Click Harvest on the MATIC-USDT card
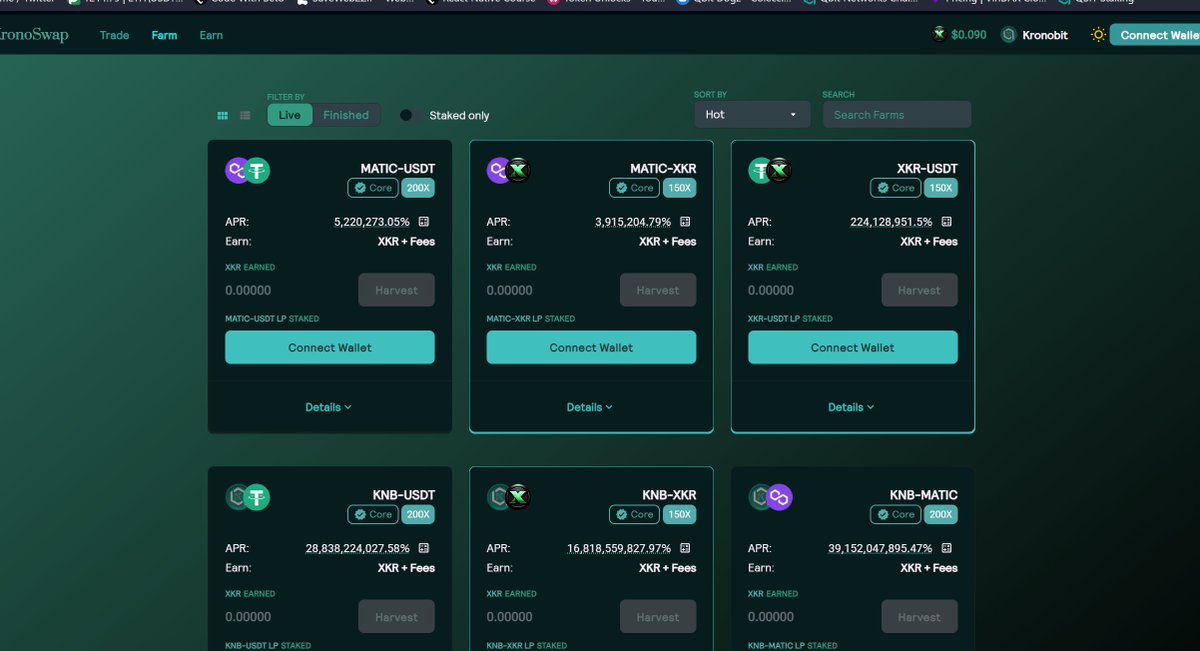This screenshot has height=651, width=1200. [397, 290]
